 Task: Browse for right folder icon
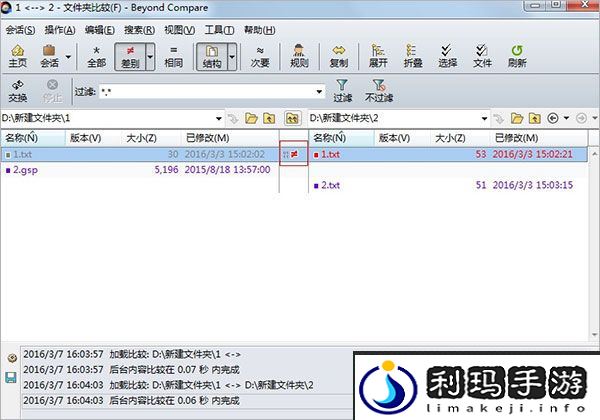pyautogui.click(x=517, y=119)
